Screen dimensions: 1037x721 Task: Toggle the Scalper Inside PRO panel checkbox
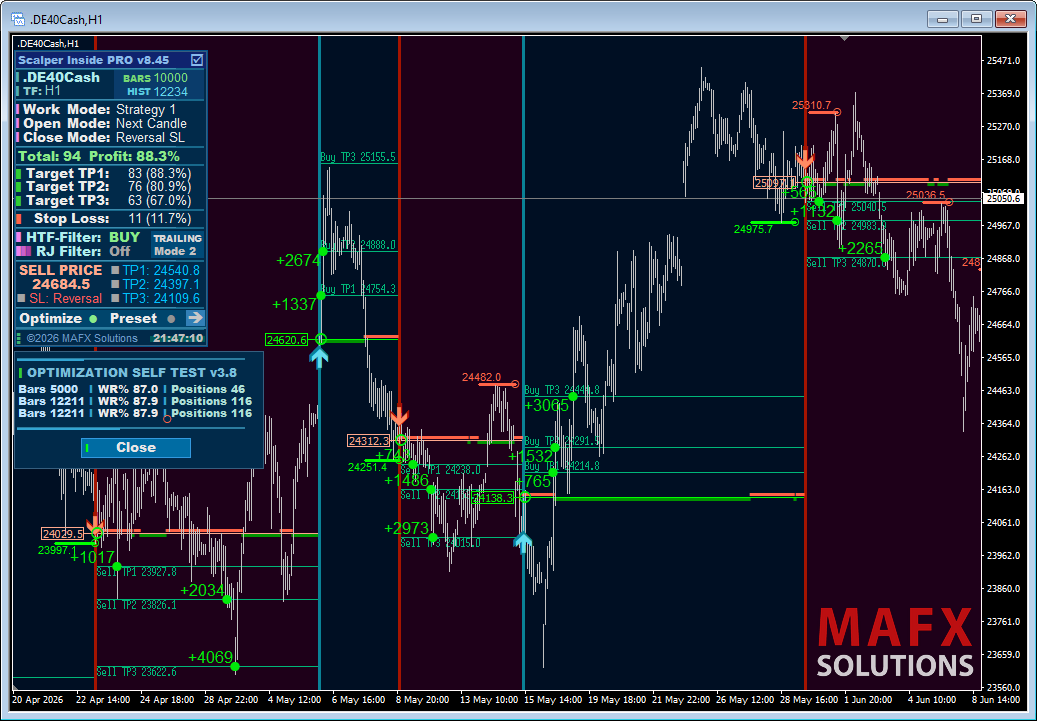click(x=197, y=60)
